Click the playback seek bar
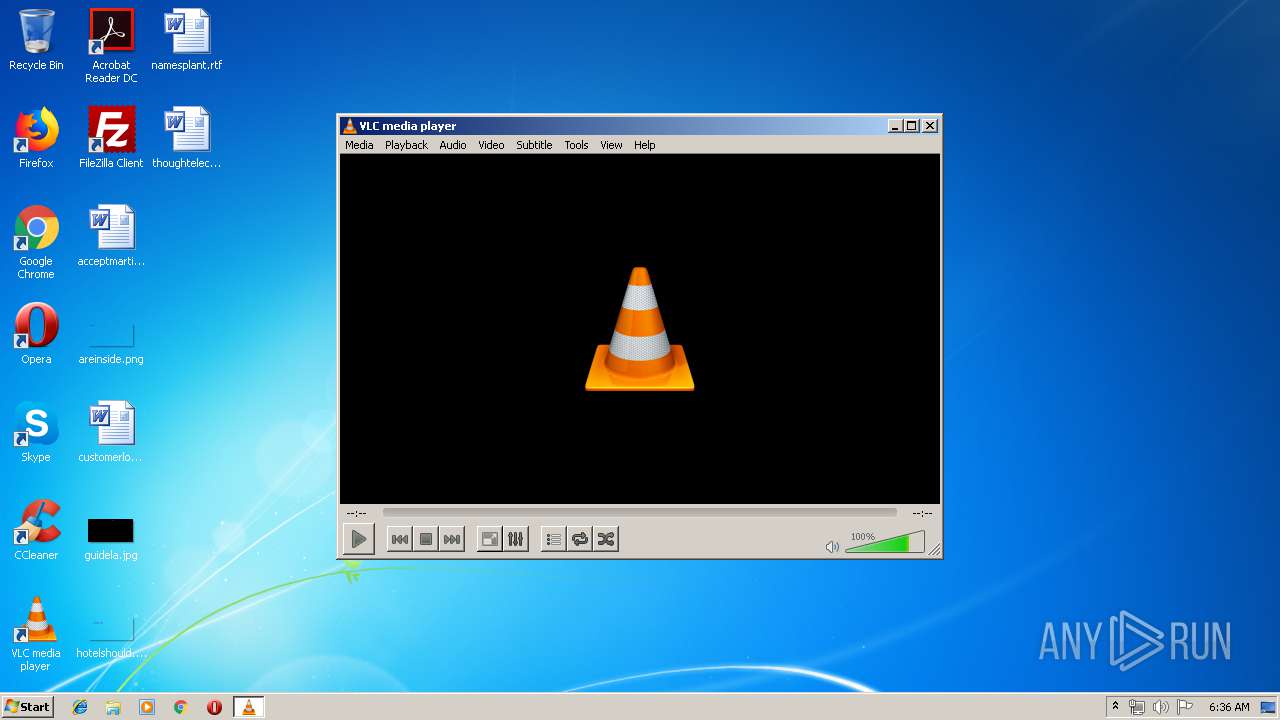1280x720 pixels. click(639, 512)
